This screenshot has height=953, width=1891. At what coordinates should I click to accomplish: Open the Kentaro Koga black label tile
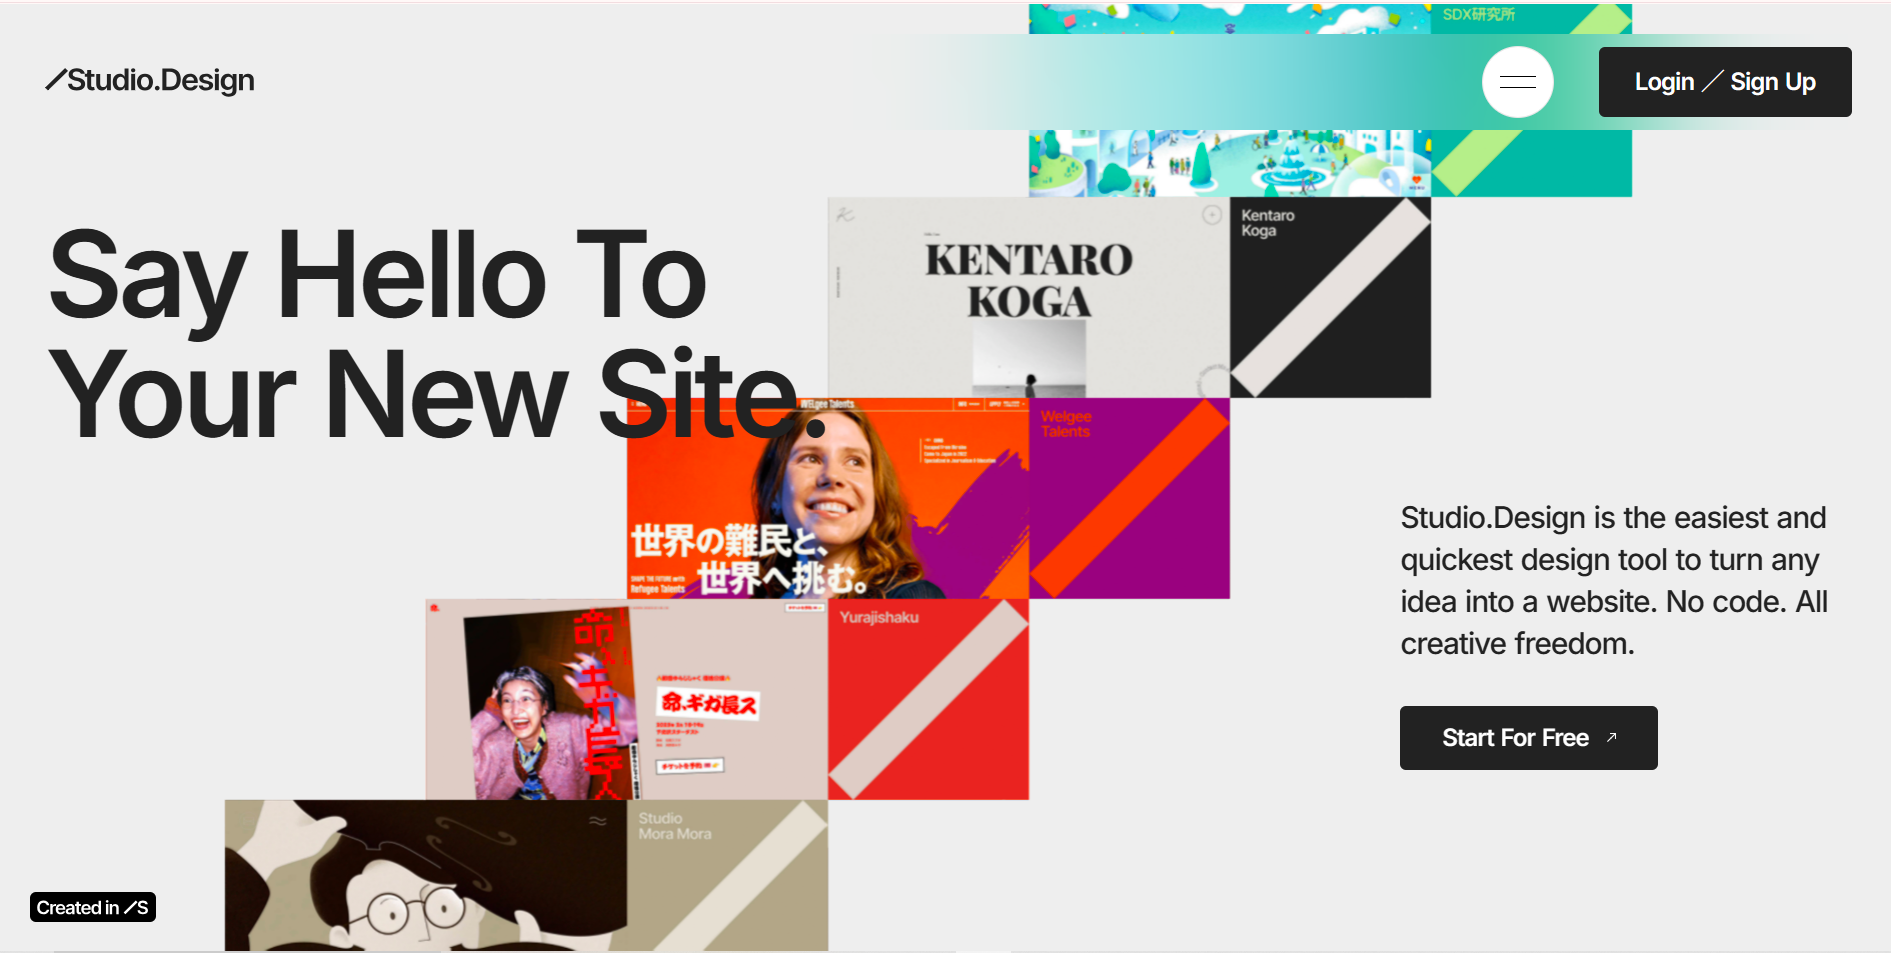pos(1330,297)
